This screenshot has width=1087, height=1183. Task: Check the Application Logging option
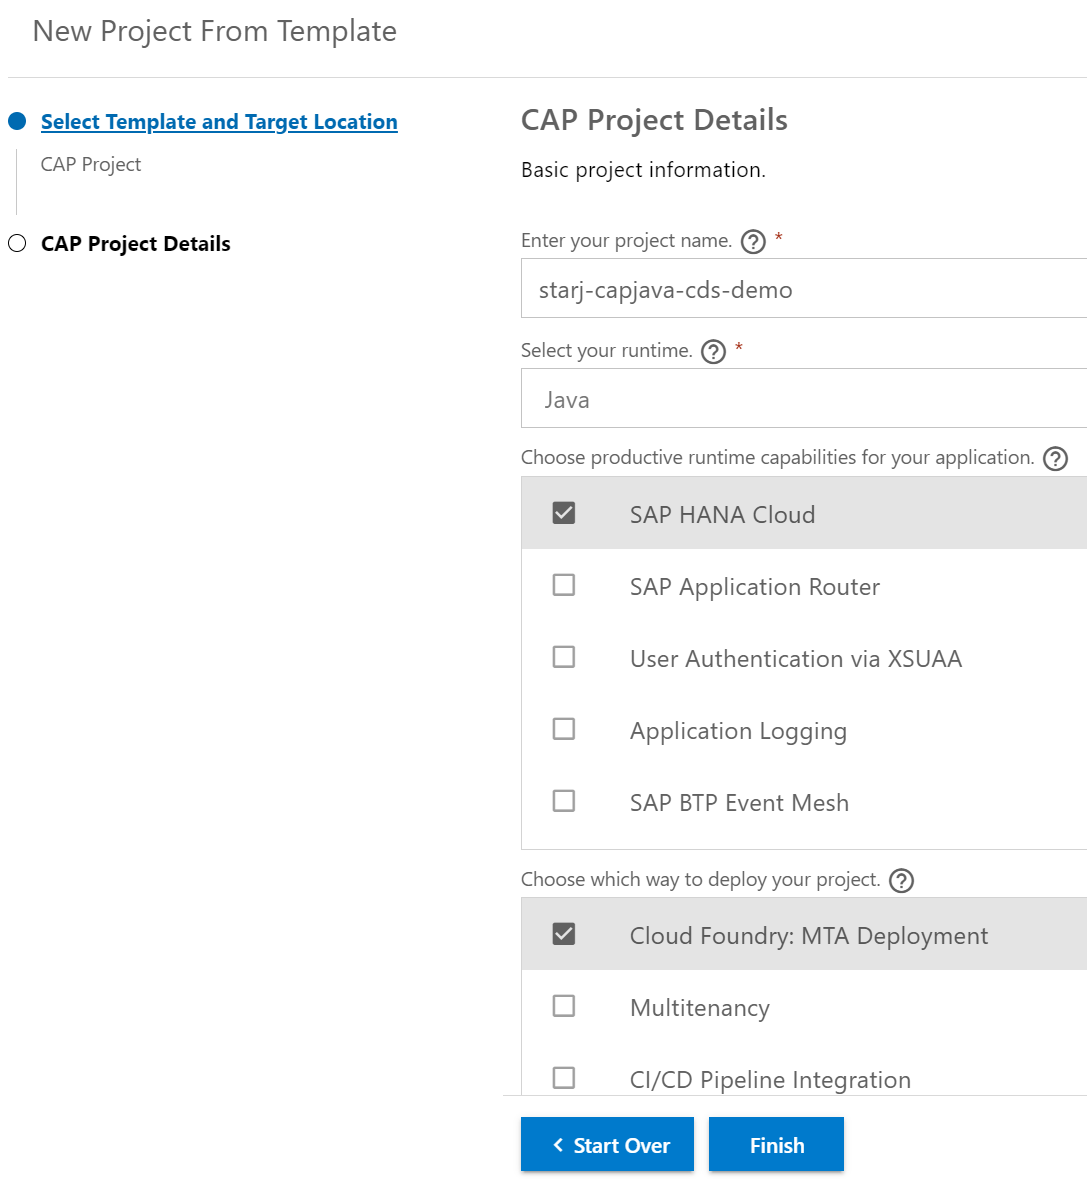click(x=563, y=730)
